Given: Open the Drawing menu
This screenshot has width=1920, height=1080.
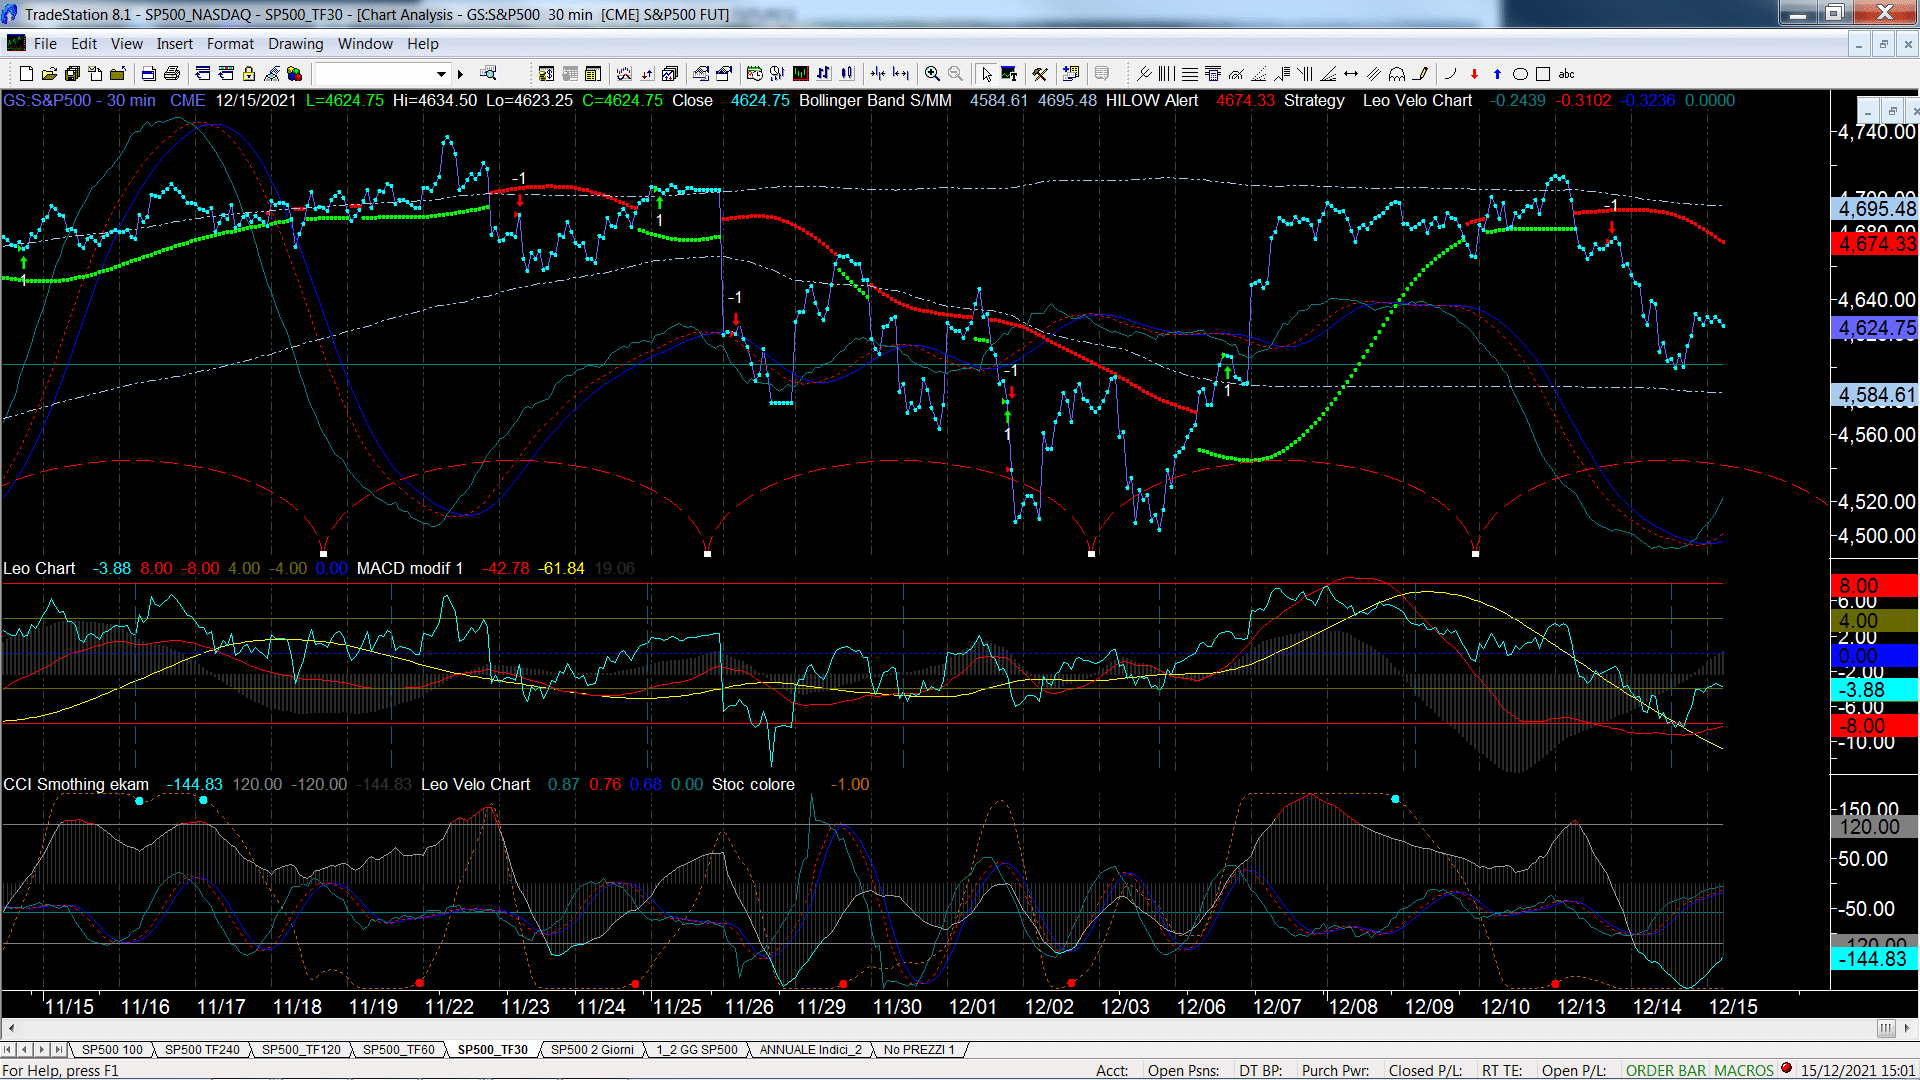Looking at the screenshot, I should (295, 44).
